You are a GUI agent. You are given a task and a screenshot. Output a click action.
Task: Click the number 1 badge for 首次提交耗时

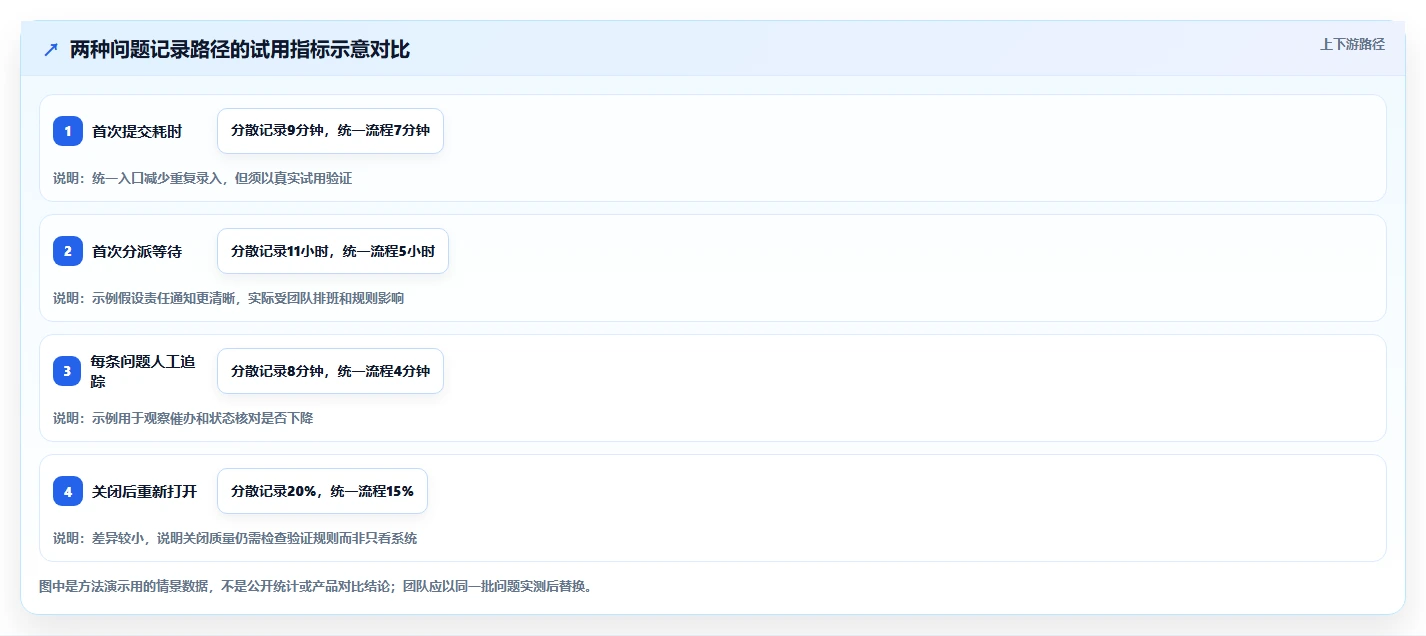coord(68,131)
